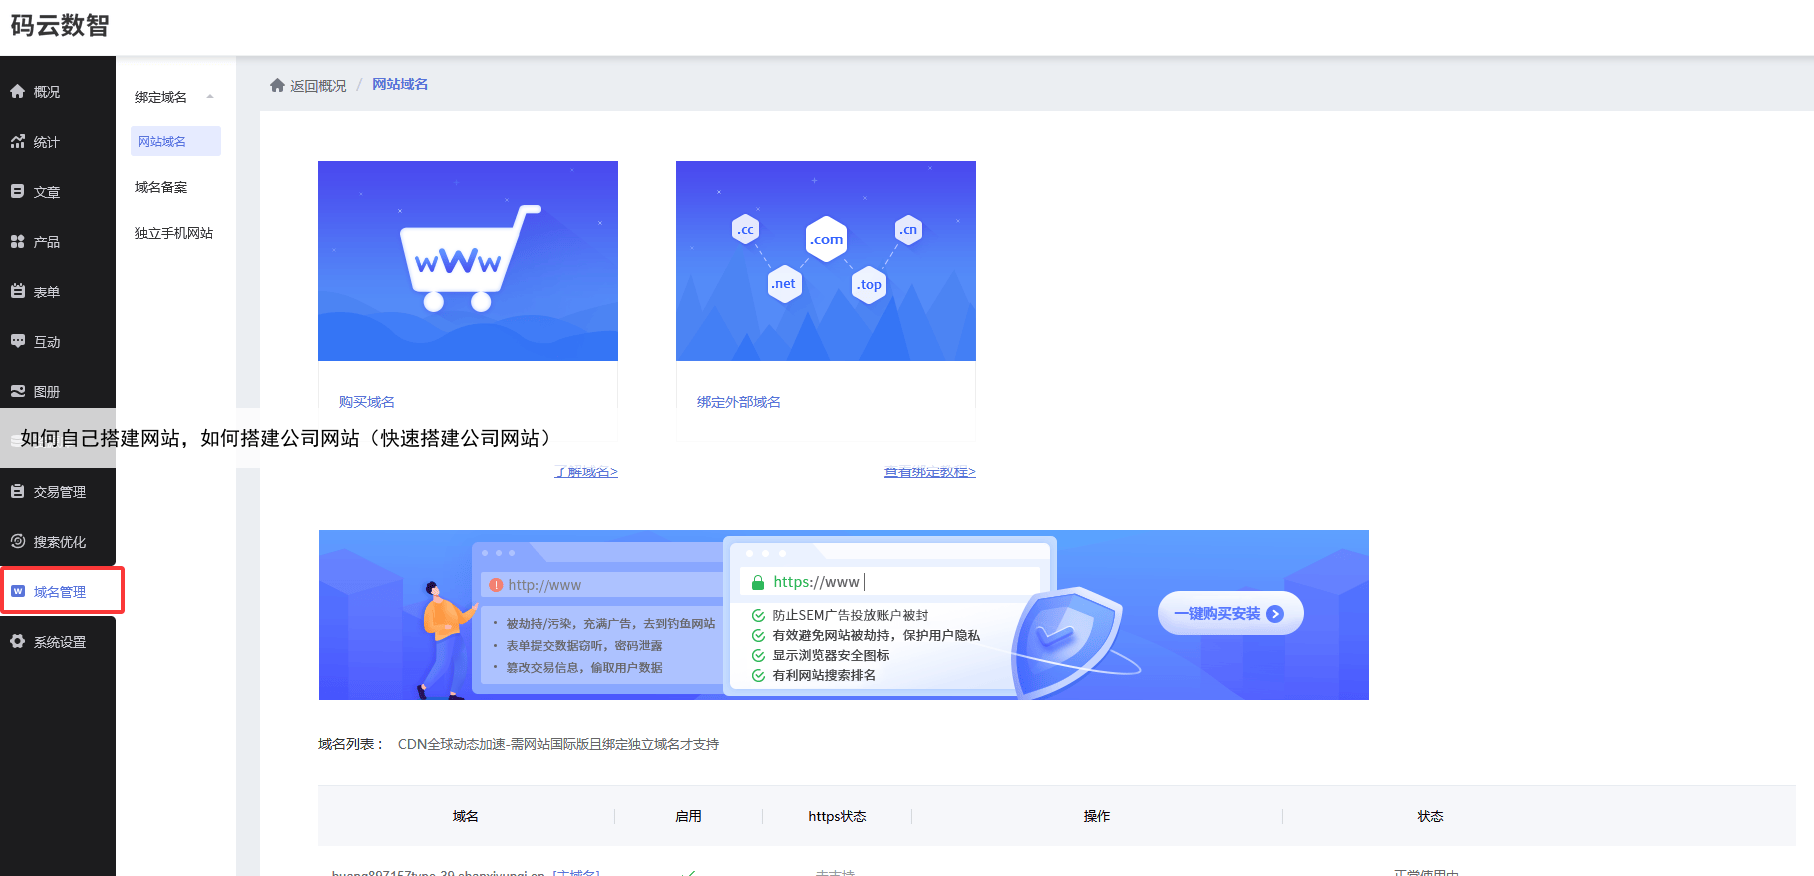
Task: Click the 互动 chat bubble icon
Action: (17, 341)
